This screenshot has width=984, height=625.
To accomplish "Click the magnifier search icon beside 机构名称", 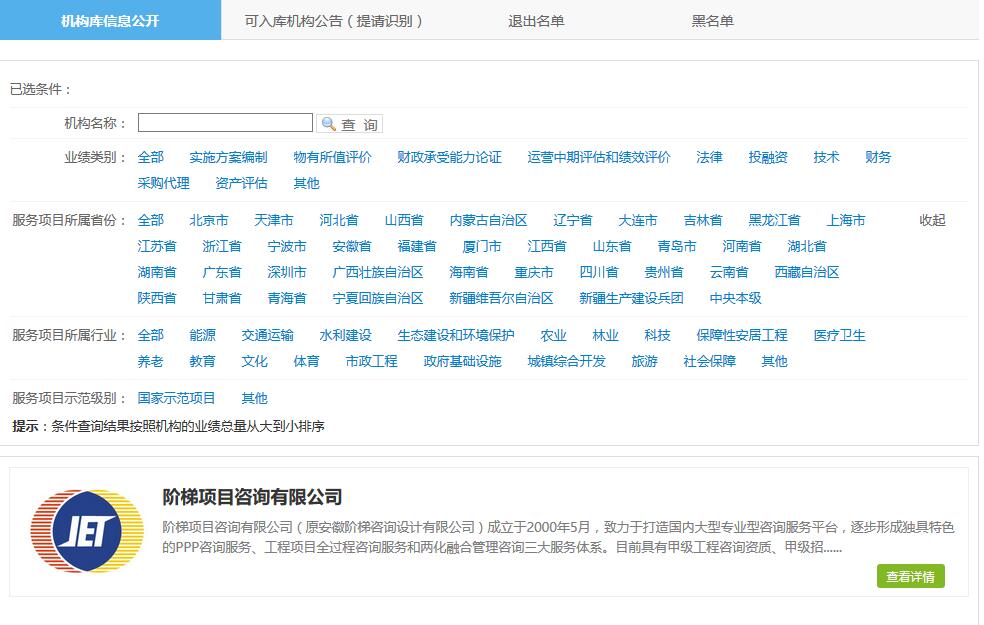I will click(x=327, y=122).
